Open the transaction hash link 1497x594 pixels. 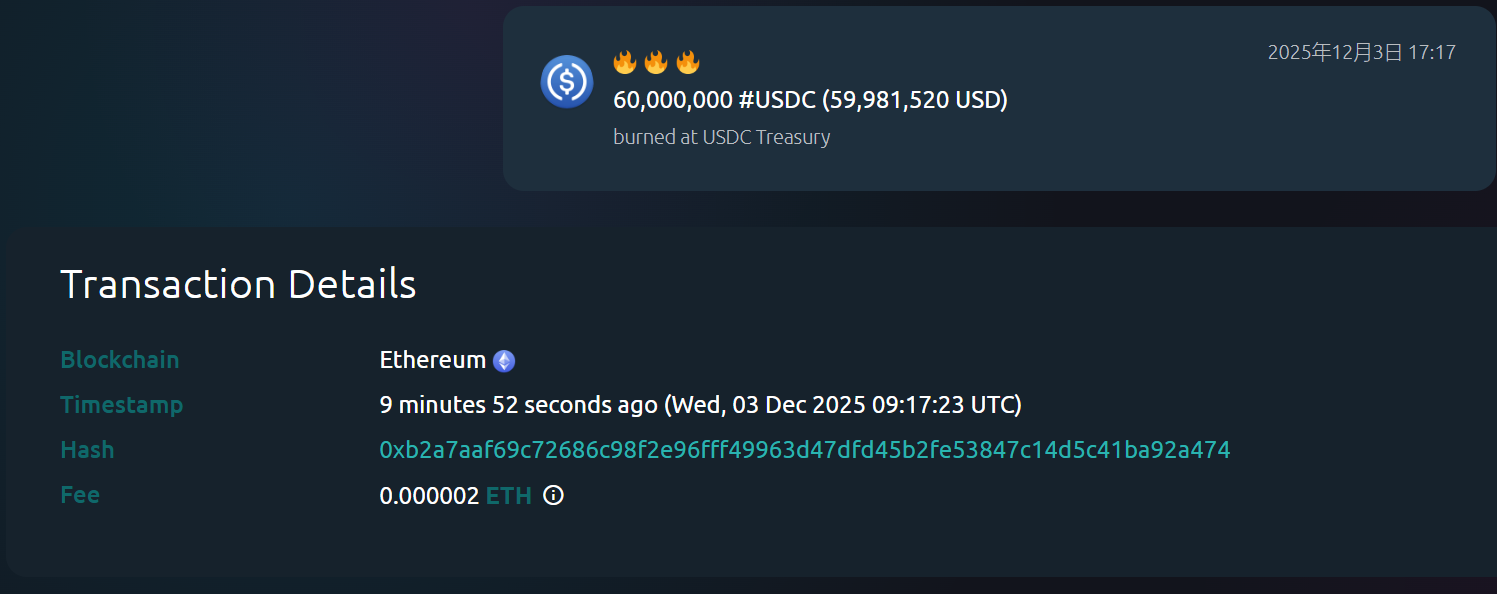click(804, 450)
